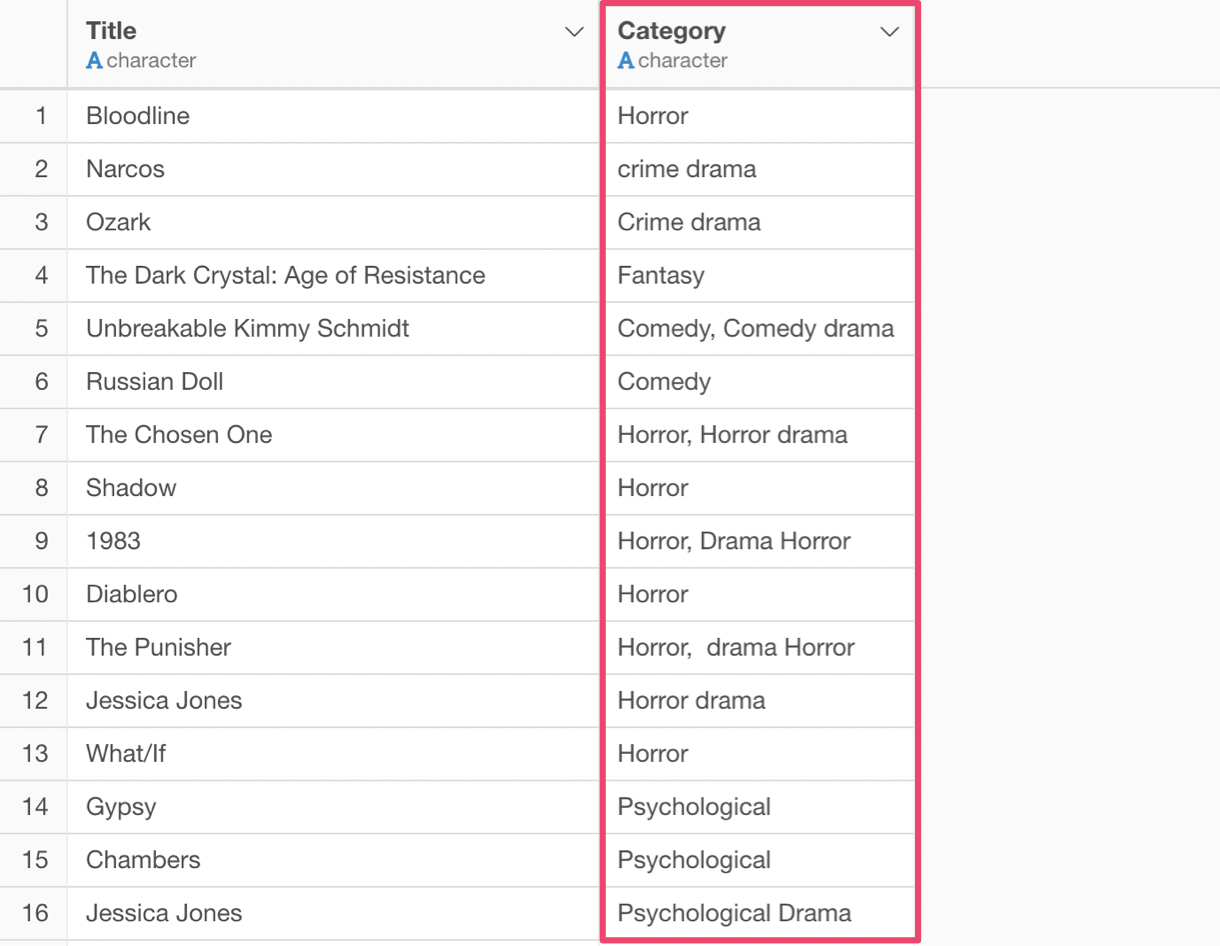
Task: Click the 'crime drama' lowercase category cell
Action: [687, 169]
